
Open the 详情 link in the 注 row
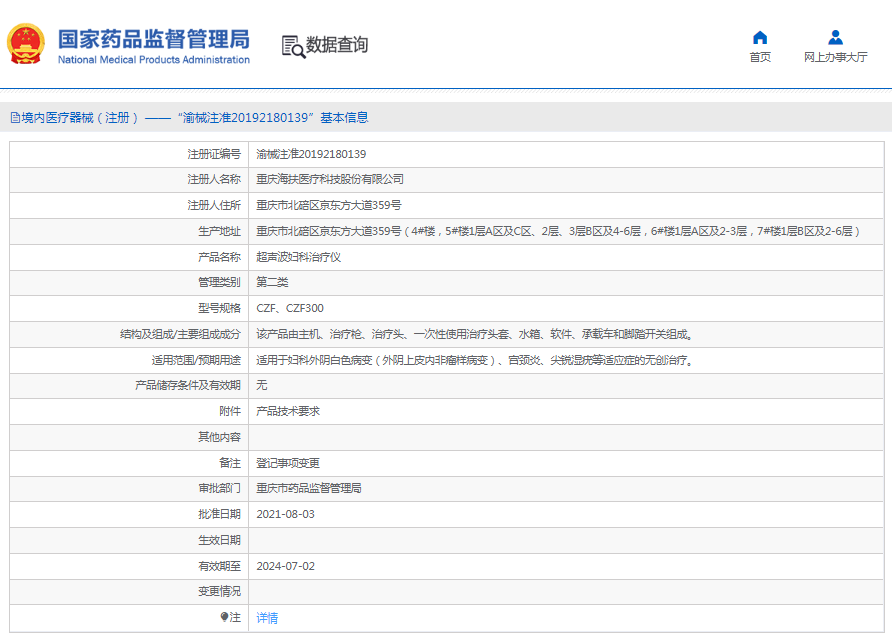267,618
